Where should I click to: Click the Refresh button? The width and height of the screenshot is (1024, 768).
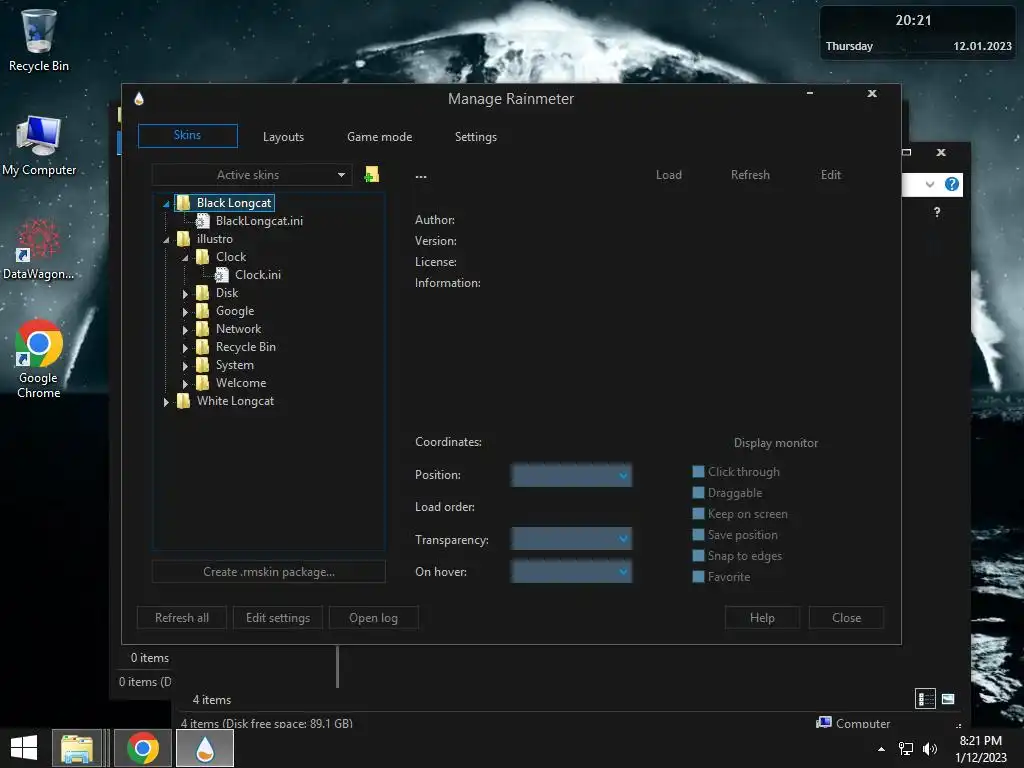coord(750,175)
